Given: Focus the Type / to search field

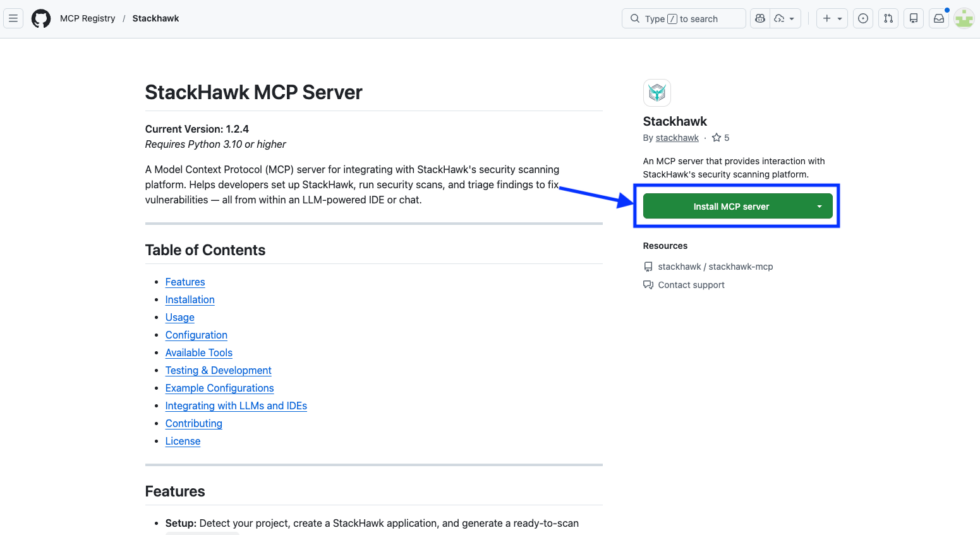Looking at the screenshot, I should 684,19.
